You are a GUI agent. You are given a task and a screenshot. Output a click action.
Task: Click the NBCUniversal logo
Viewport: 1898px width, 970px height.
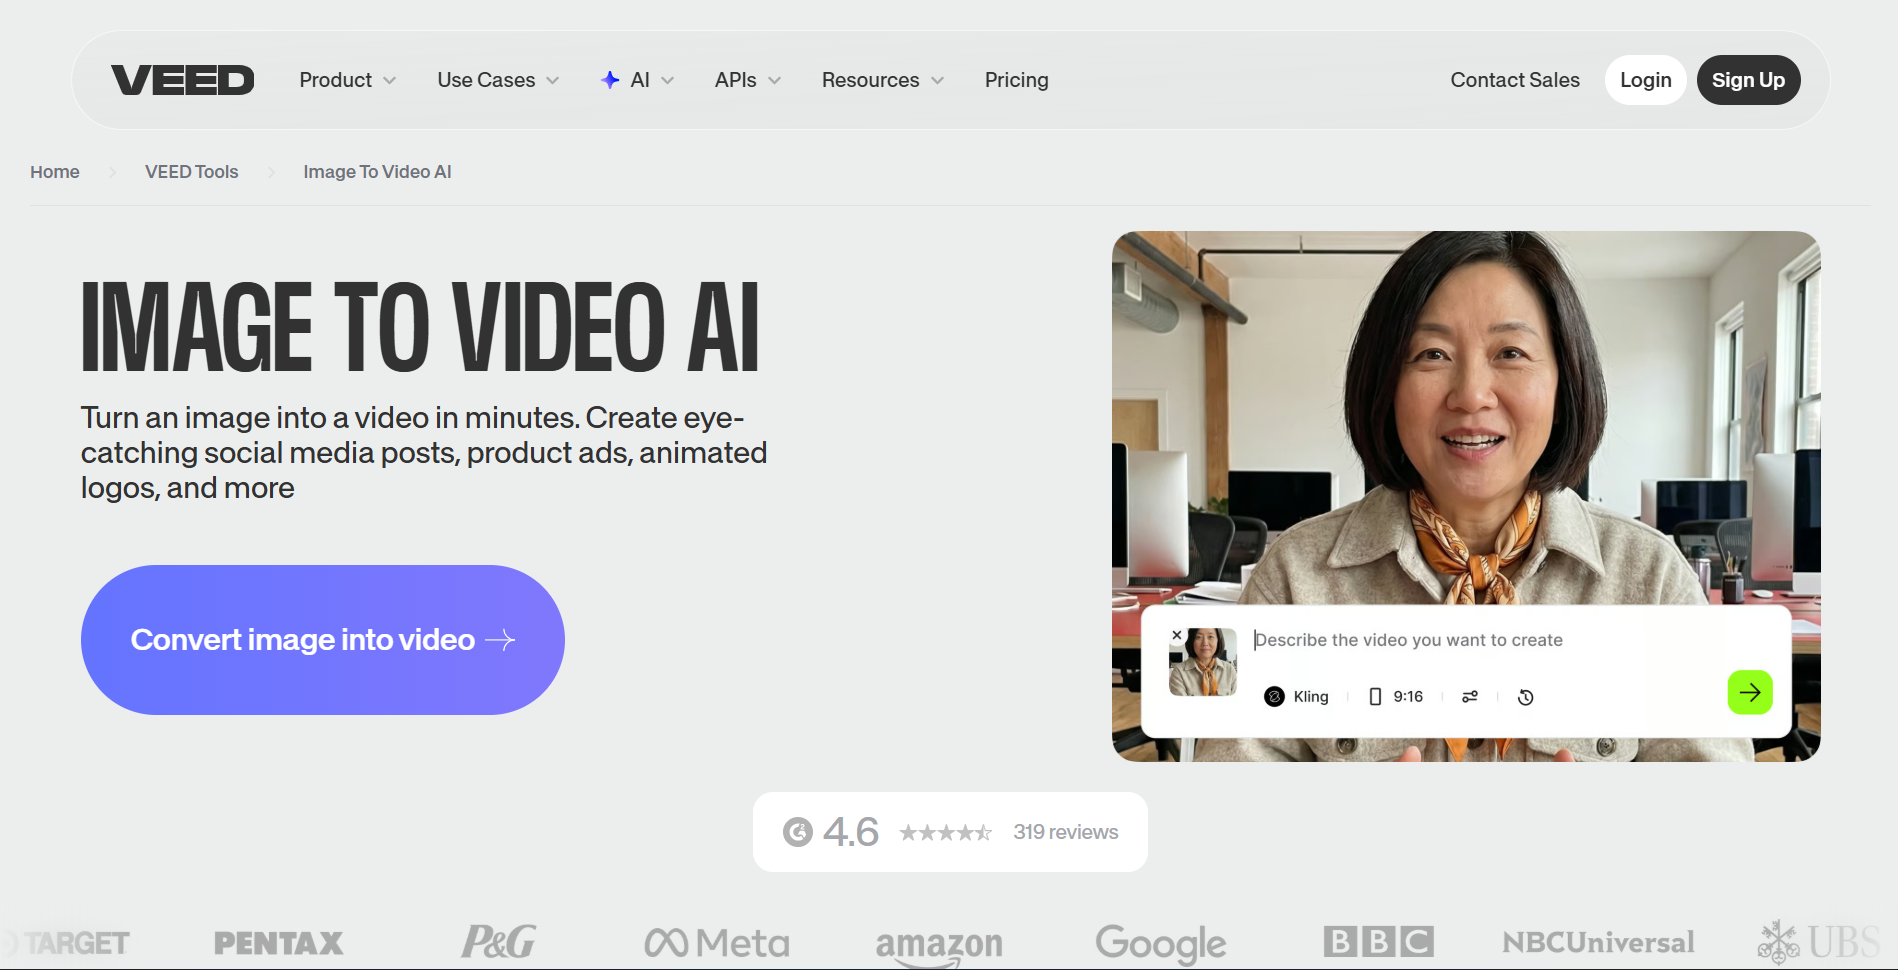click(1598, 942)
